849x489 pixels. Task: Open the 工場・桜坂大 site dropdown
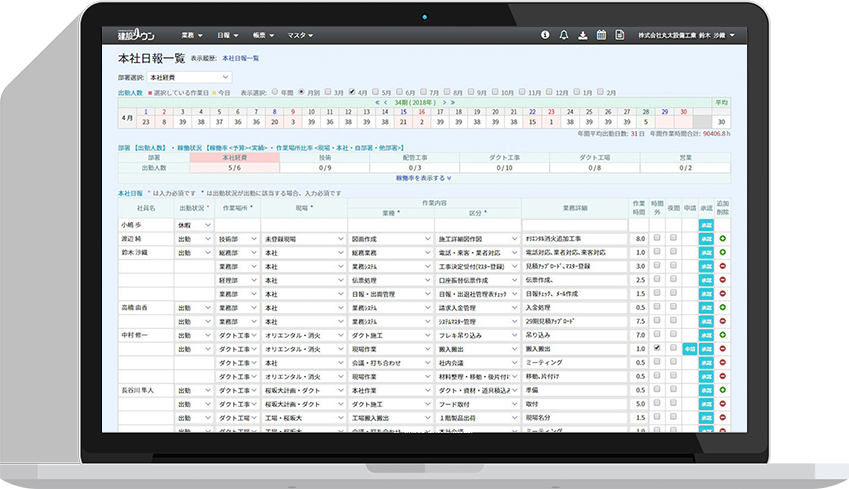pyautogui.click(x=304, y=418)
